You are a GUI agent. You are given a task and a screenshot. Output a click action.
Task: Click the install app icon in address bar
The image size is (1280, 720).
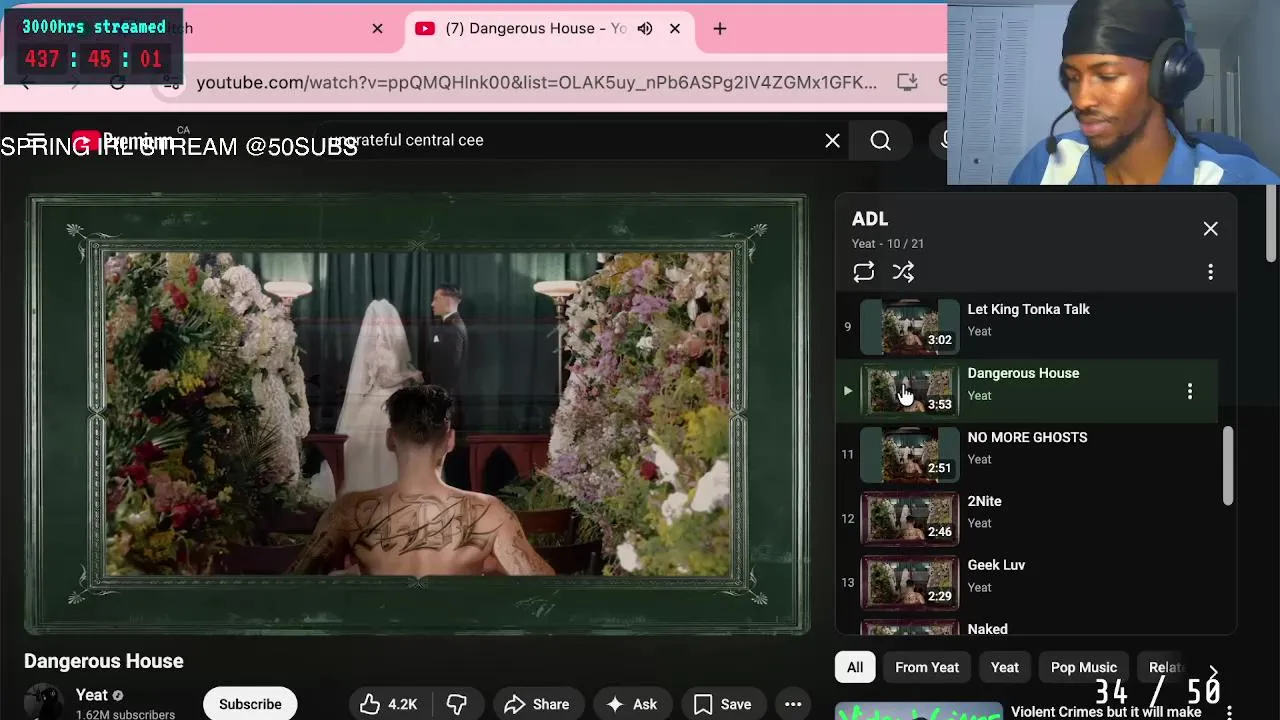pyautogui.click(x=907, y=82)
